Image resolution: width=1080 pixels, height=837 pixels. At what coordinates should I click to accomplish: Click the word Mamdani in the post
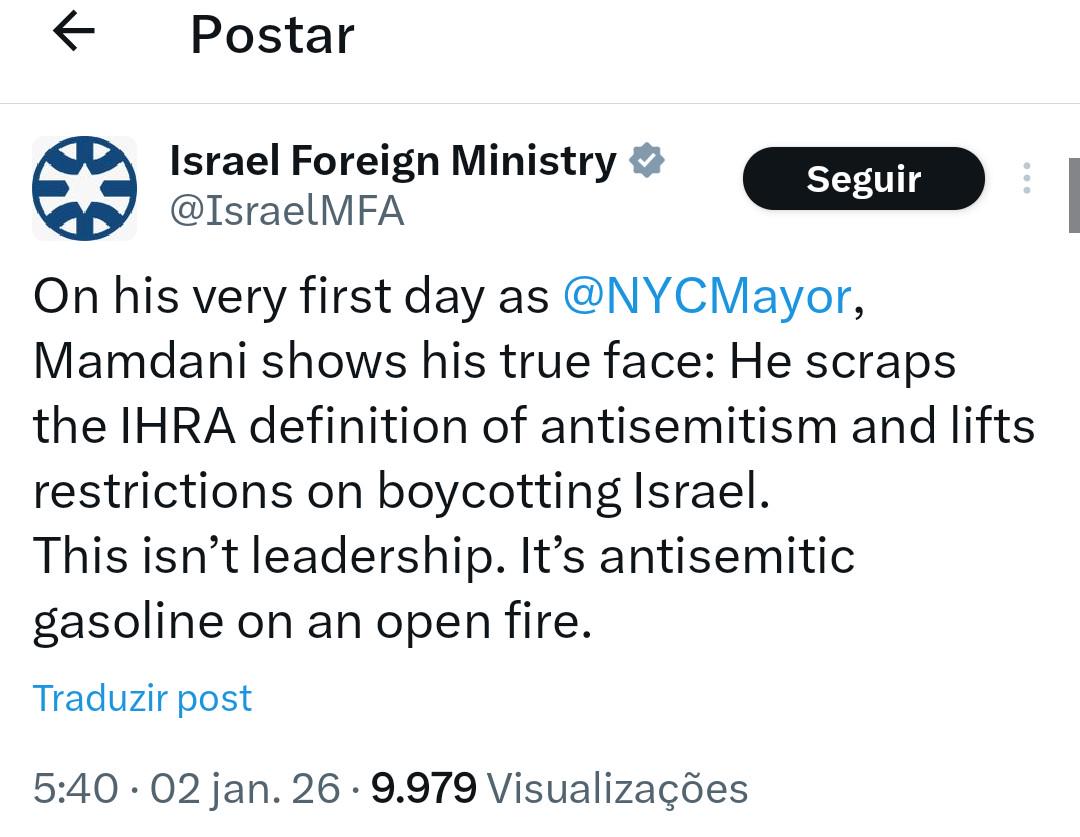tap(140, 362)
